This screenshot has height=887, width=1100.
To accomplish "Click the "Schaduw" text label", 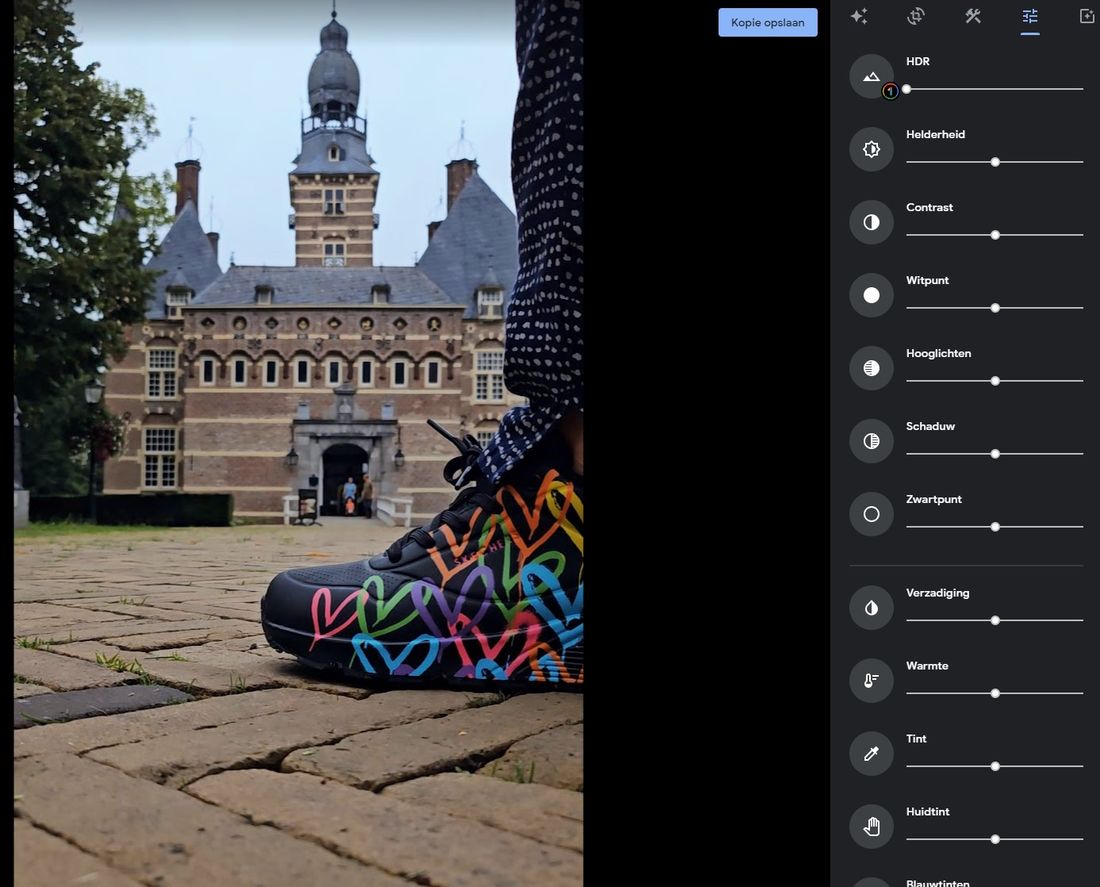I will tap(930, 427).
